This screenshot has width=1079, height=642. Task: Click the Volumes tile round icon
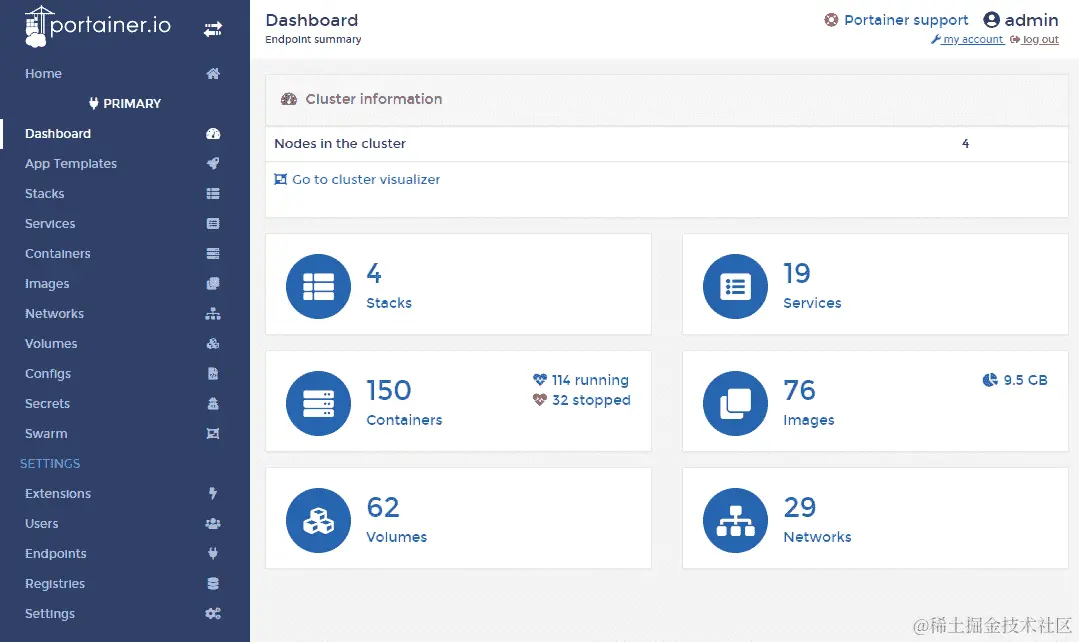(x=319, y=520)
